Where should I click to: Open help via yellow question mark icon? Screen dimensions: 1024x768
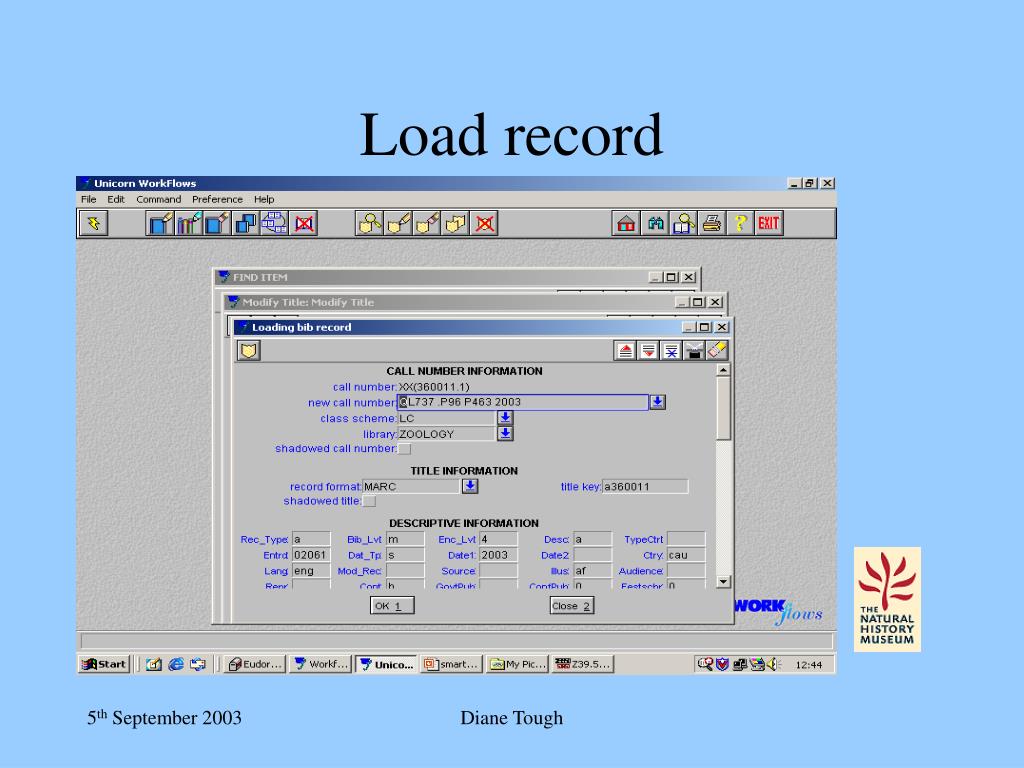[740, 223]
